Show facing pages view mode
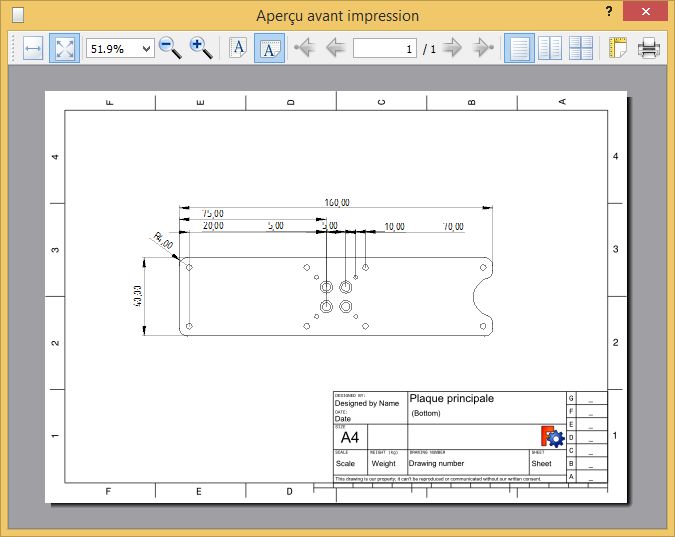675x537 pixels. (550, 48)
